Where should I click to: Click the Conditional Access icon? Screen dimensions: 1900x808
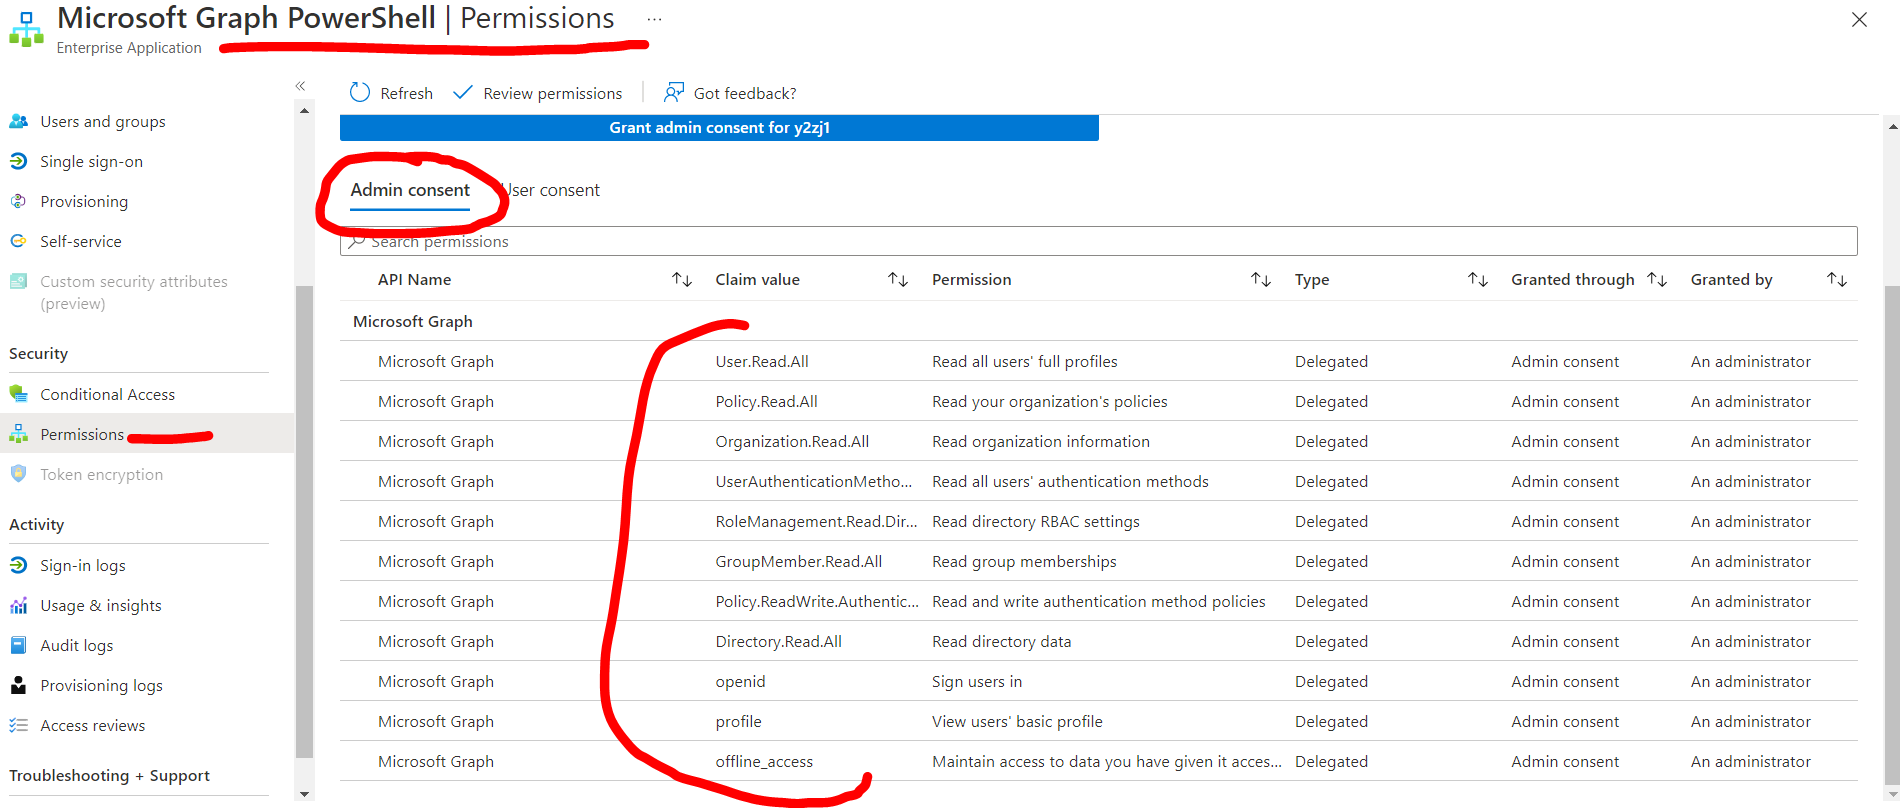tap(18, 394)
